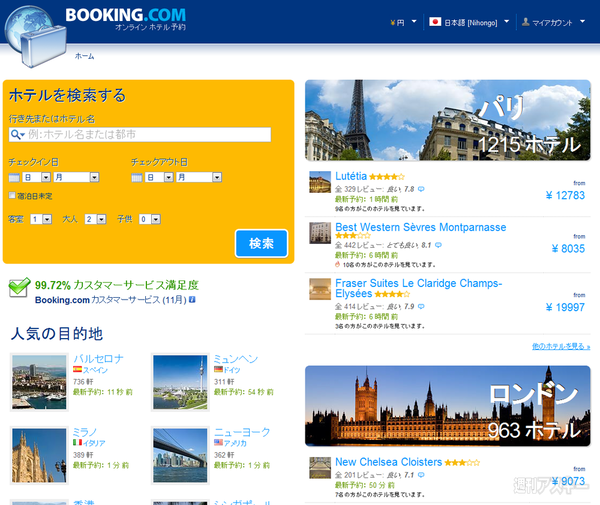Focus the destination or hotel name field
Image resolution: width=600 pixels, height=505 pixels.
tap(140, 135)
